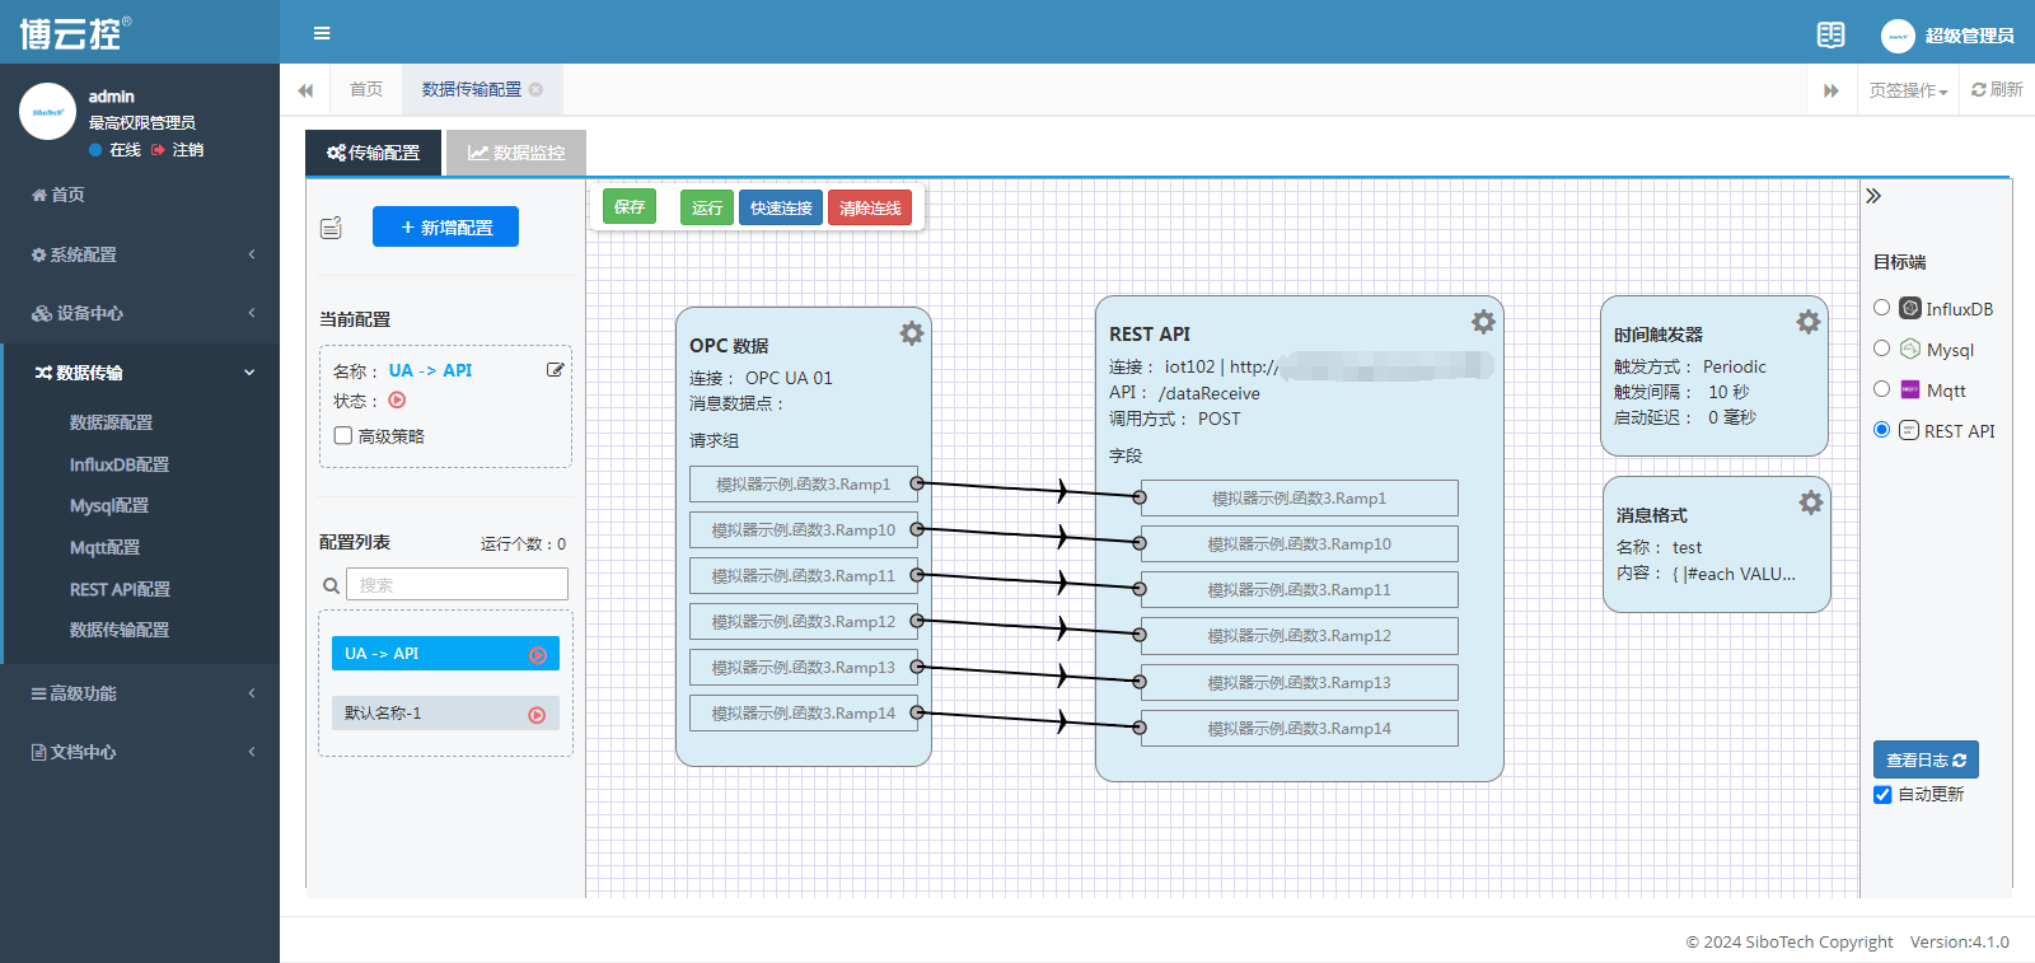This screenshot has height=963, width=2035.
Task: Toggle the hamburger menu in header
Action: [322, 33]
